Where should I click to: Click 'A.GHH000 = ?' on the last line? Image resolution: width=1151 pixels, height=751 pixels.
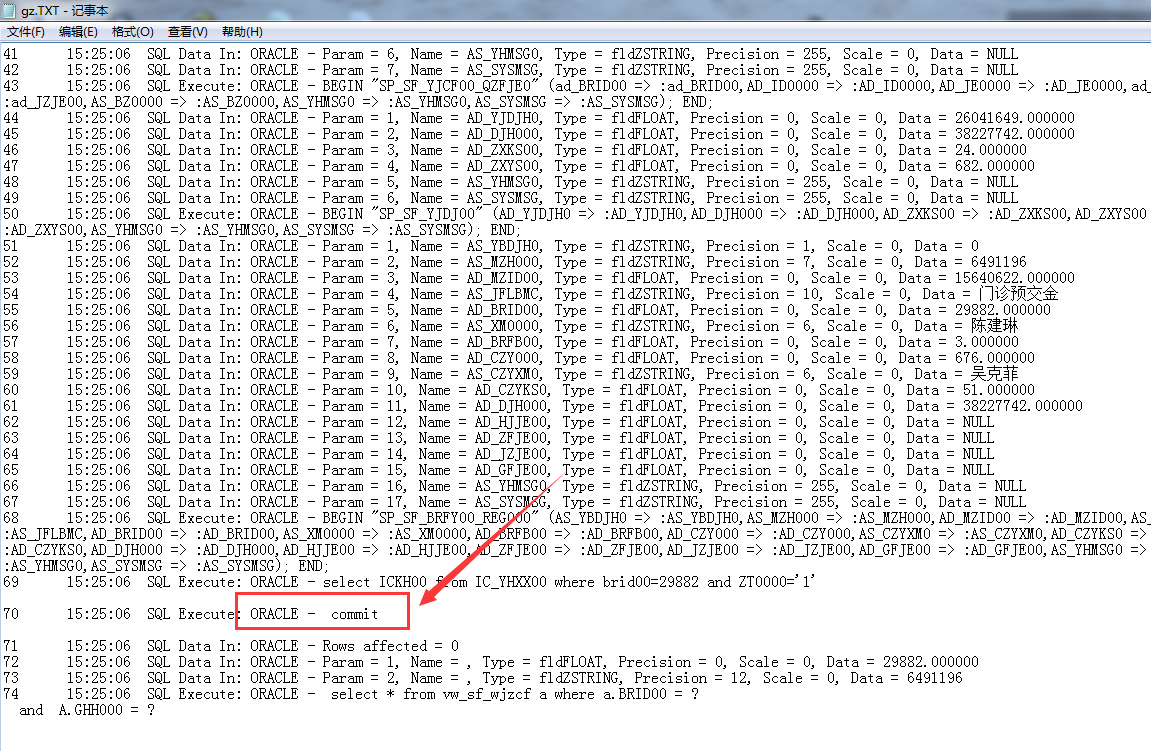pyautogui.click(x=106, y=711)
